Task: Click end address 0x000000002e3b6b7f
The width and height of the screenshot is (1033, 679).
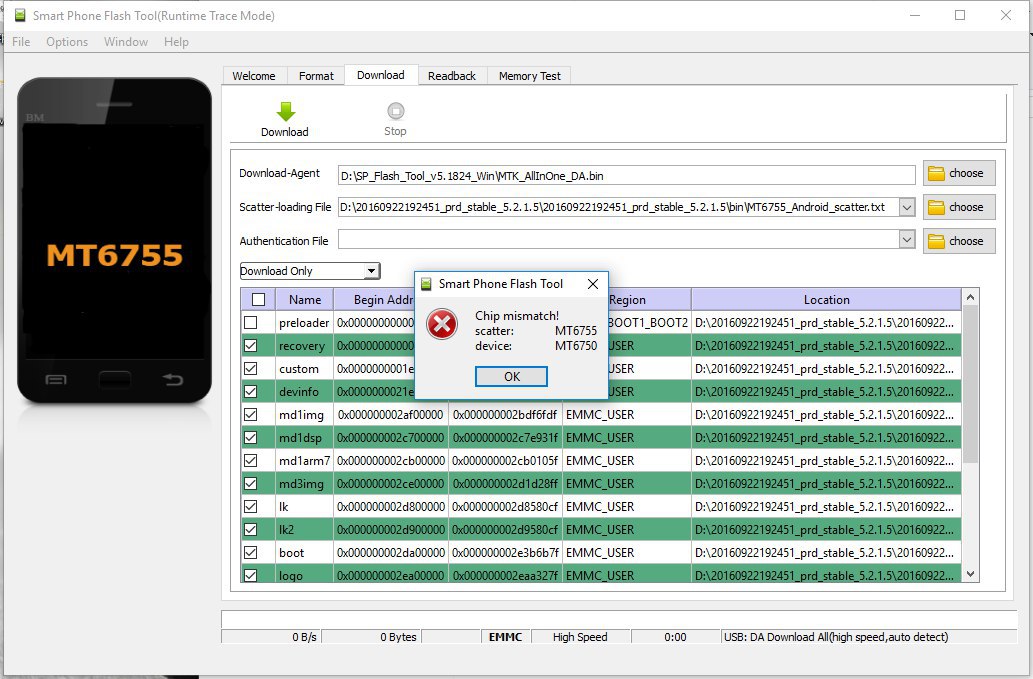Action: click(505, 553)
